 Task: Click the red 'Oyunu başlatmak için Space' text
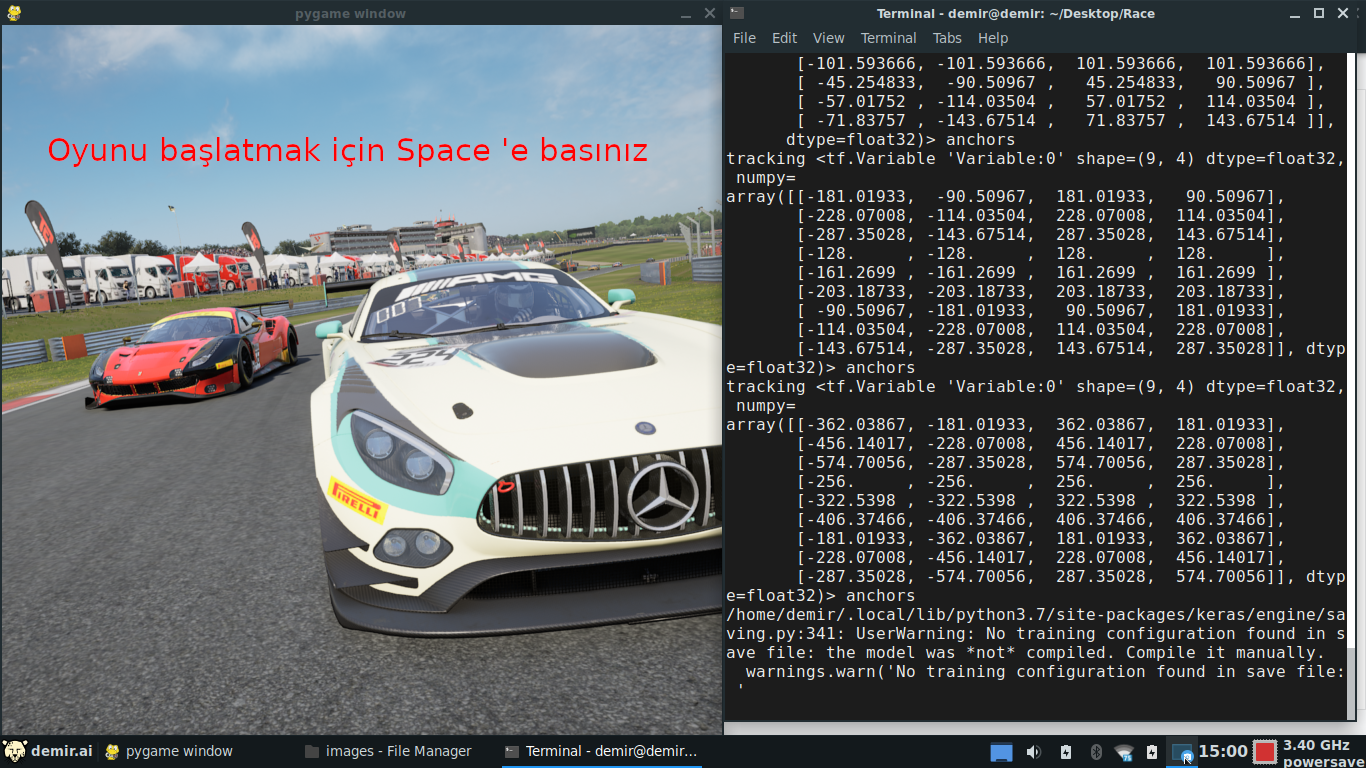pyautogui.click(x=348, y=150)
